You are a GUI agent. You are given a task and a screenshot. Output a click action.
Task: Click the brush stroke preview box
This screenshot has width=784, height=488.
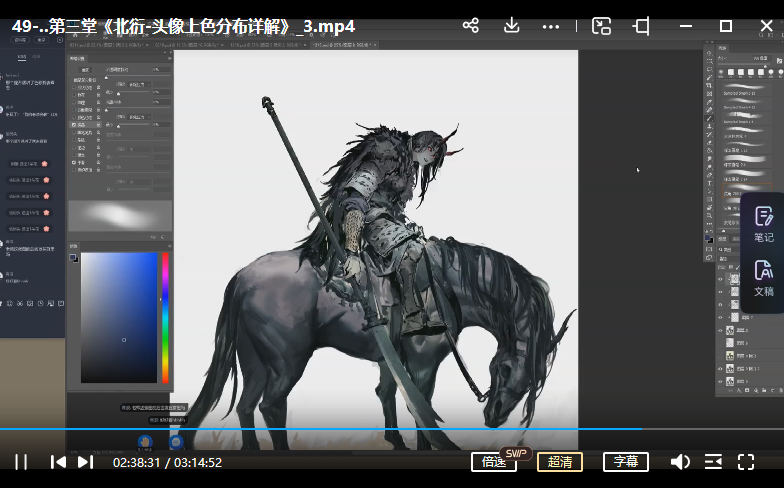(120, 215)
